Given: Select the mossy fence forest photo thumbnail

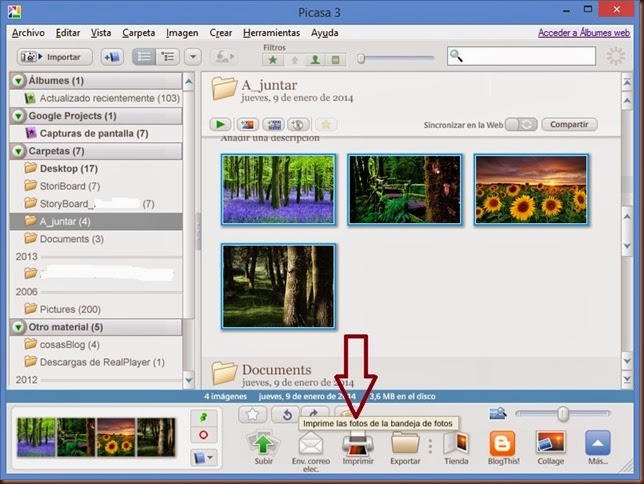Looking at the screenshot, I should coord(405,189).
